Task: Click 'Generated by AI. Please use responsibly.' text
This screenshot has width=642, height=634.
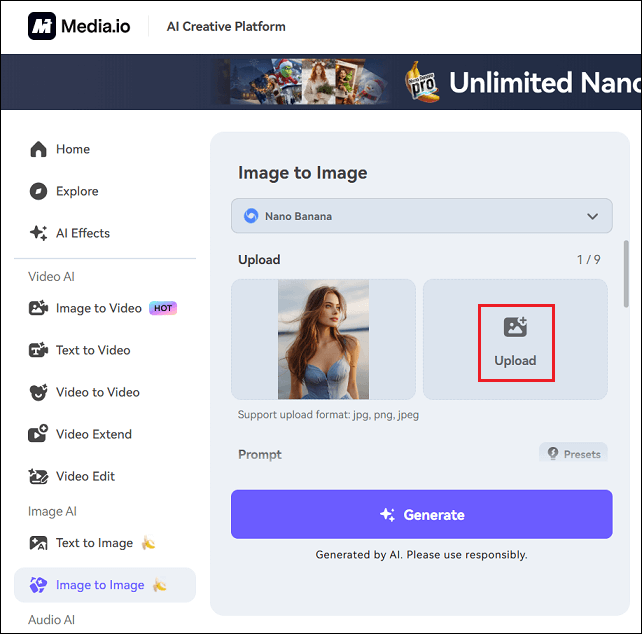Action: tap(421, 555)
